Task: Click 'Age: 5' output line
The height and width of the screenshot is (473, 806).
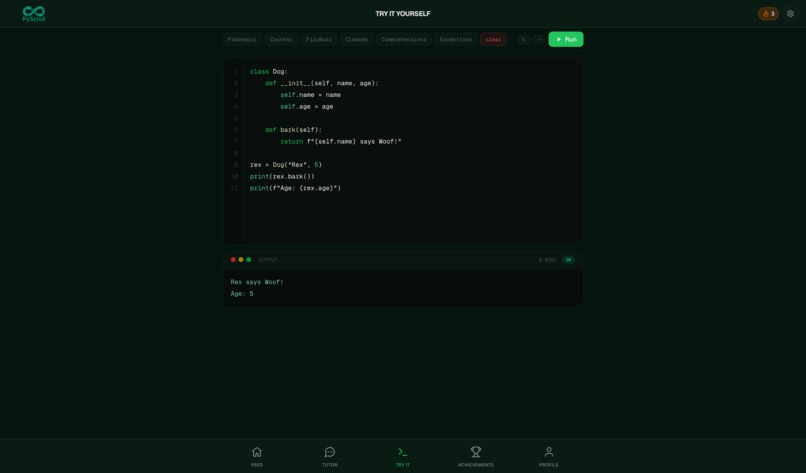Action: tap(242, 294)
